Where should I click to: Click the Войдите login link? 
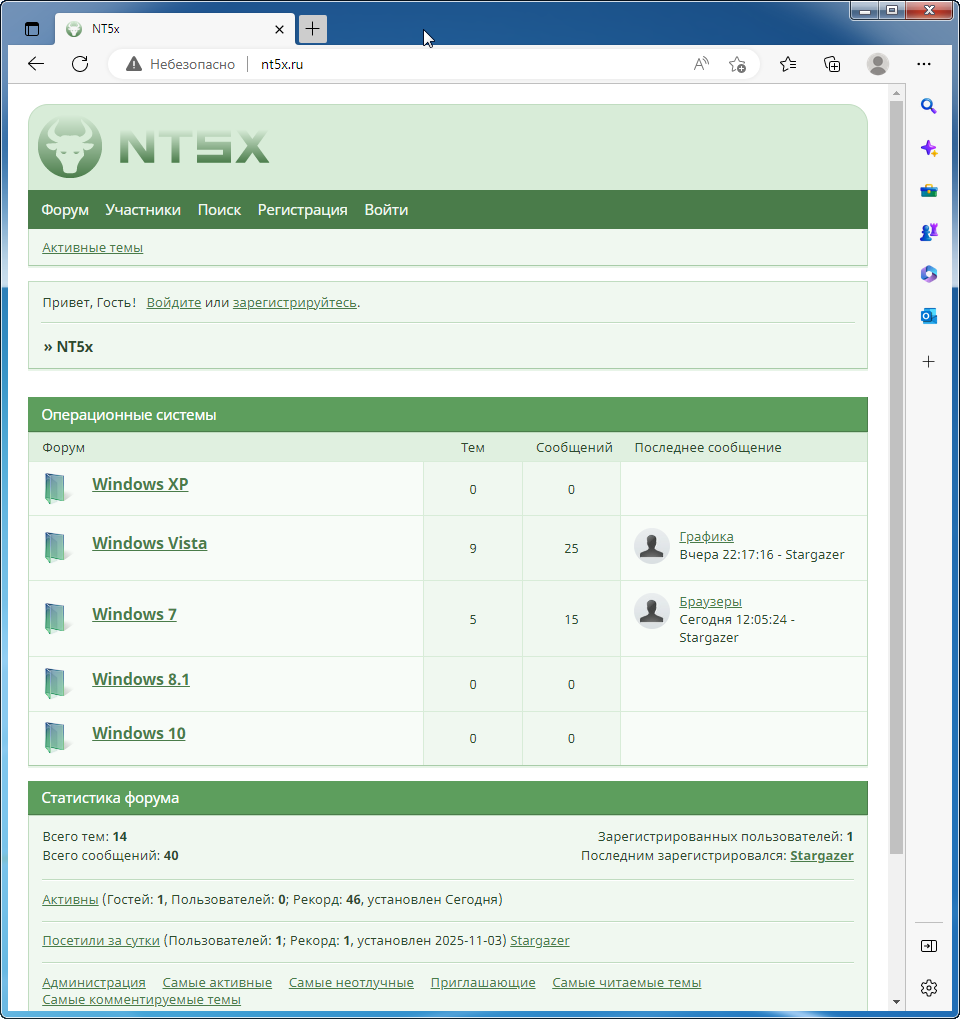click(173, 302)
